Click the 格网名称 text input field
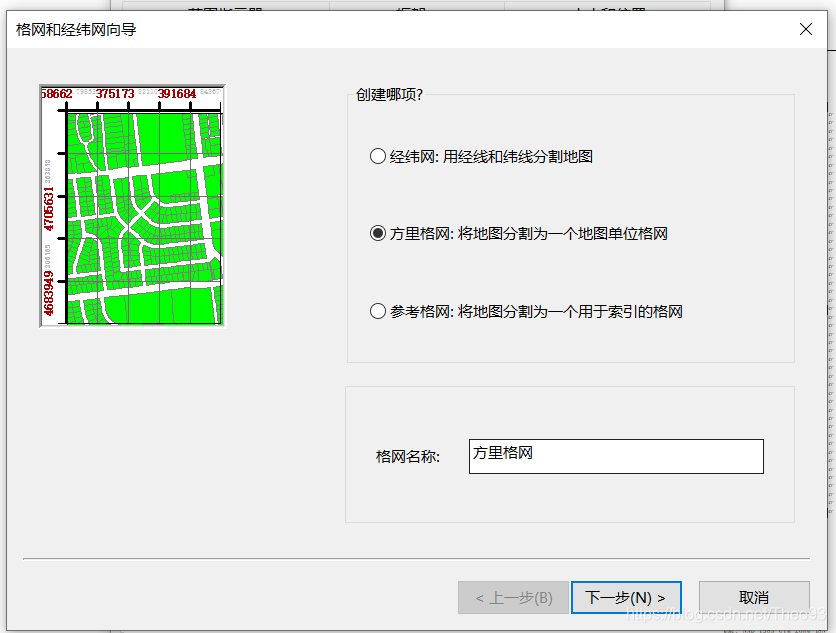Screen dimensions: 836x633 coord(616,456)
